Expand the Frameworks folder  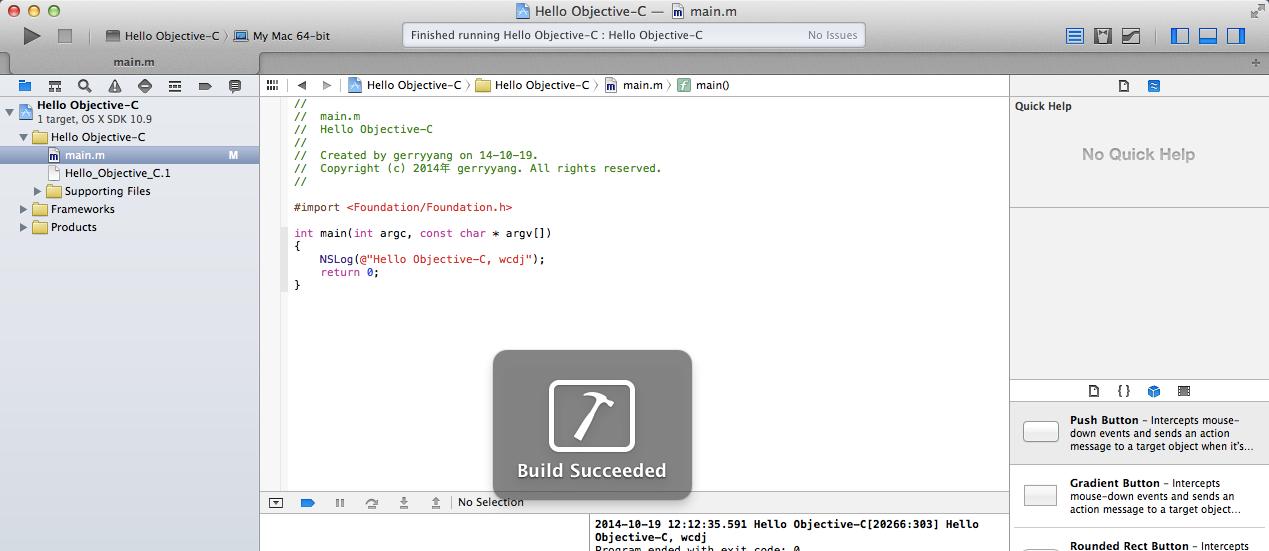coord(24,209)
